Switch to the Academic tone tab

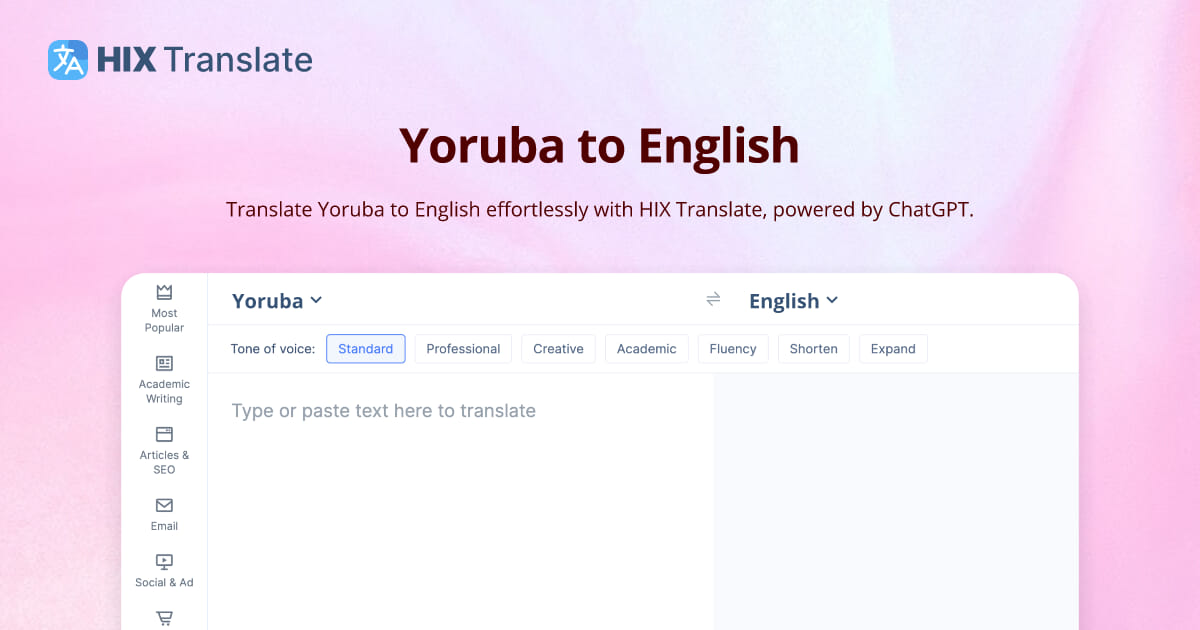point(646,348)
